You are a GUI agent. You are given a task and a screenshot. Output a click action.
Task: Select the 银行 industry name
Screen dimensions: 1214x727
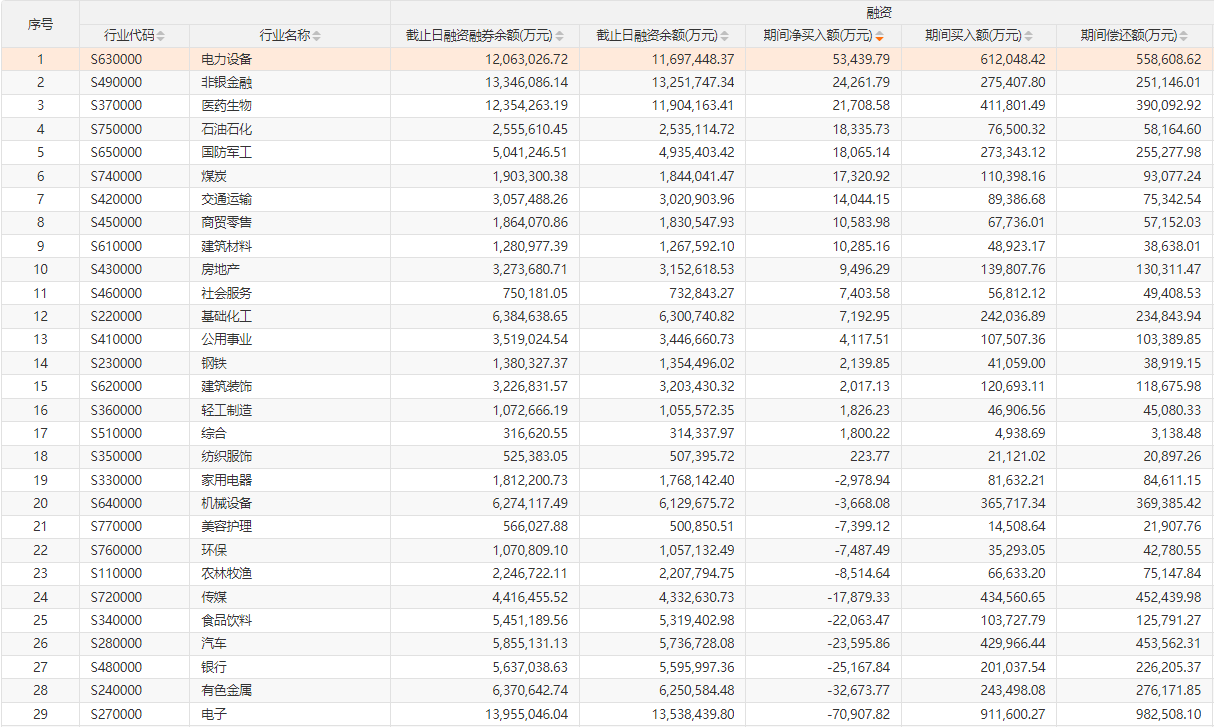pyautogui.click(x=214, y=667)
